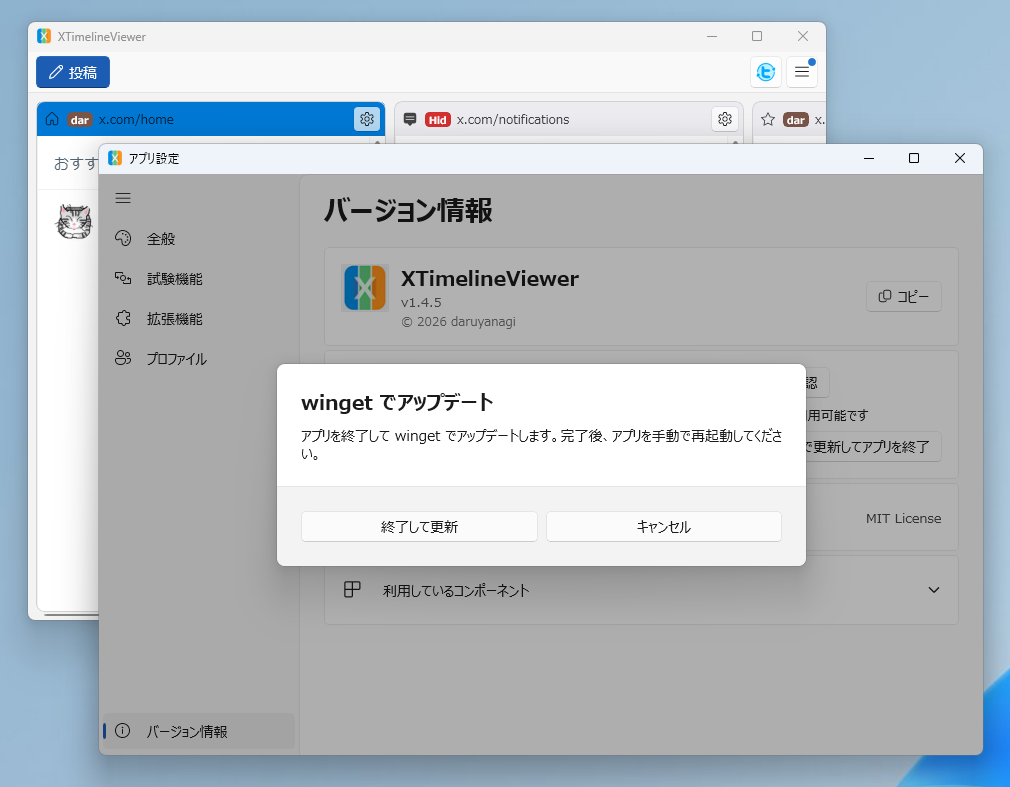Click the x.com/notifications column title
Image resolution: width=1010 pixels, height=787 pixels.
pos(513,120)
